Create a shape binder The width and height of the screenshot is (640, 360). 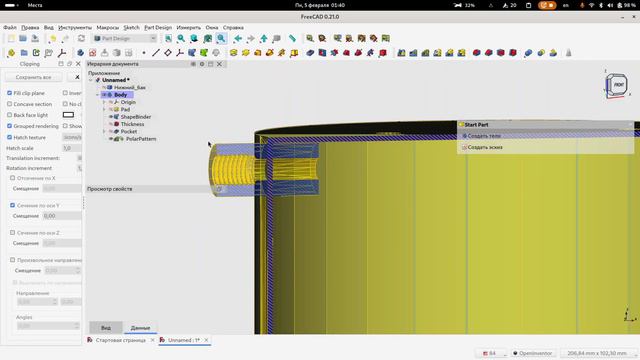click(192, 53)
